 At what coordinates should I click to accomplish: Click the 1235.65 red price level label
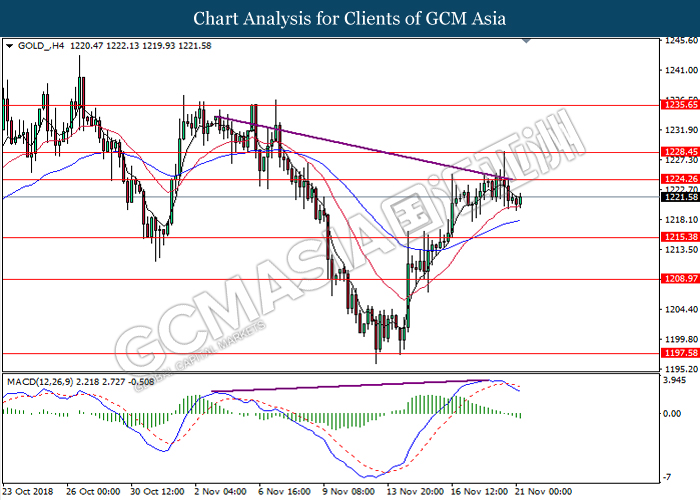point(681,105)
